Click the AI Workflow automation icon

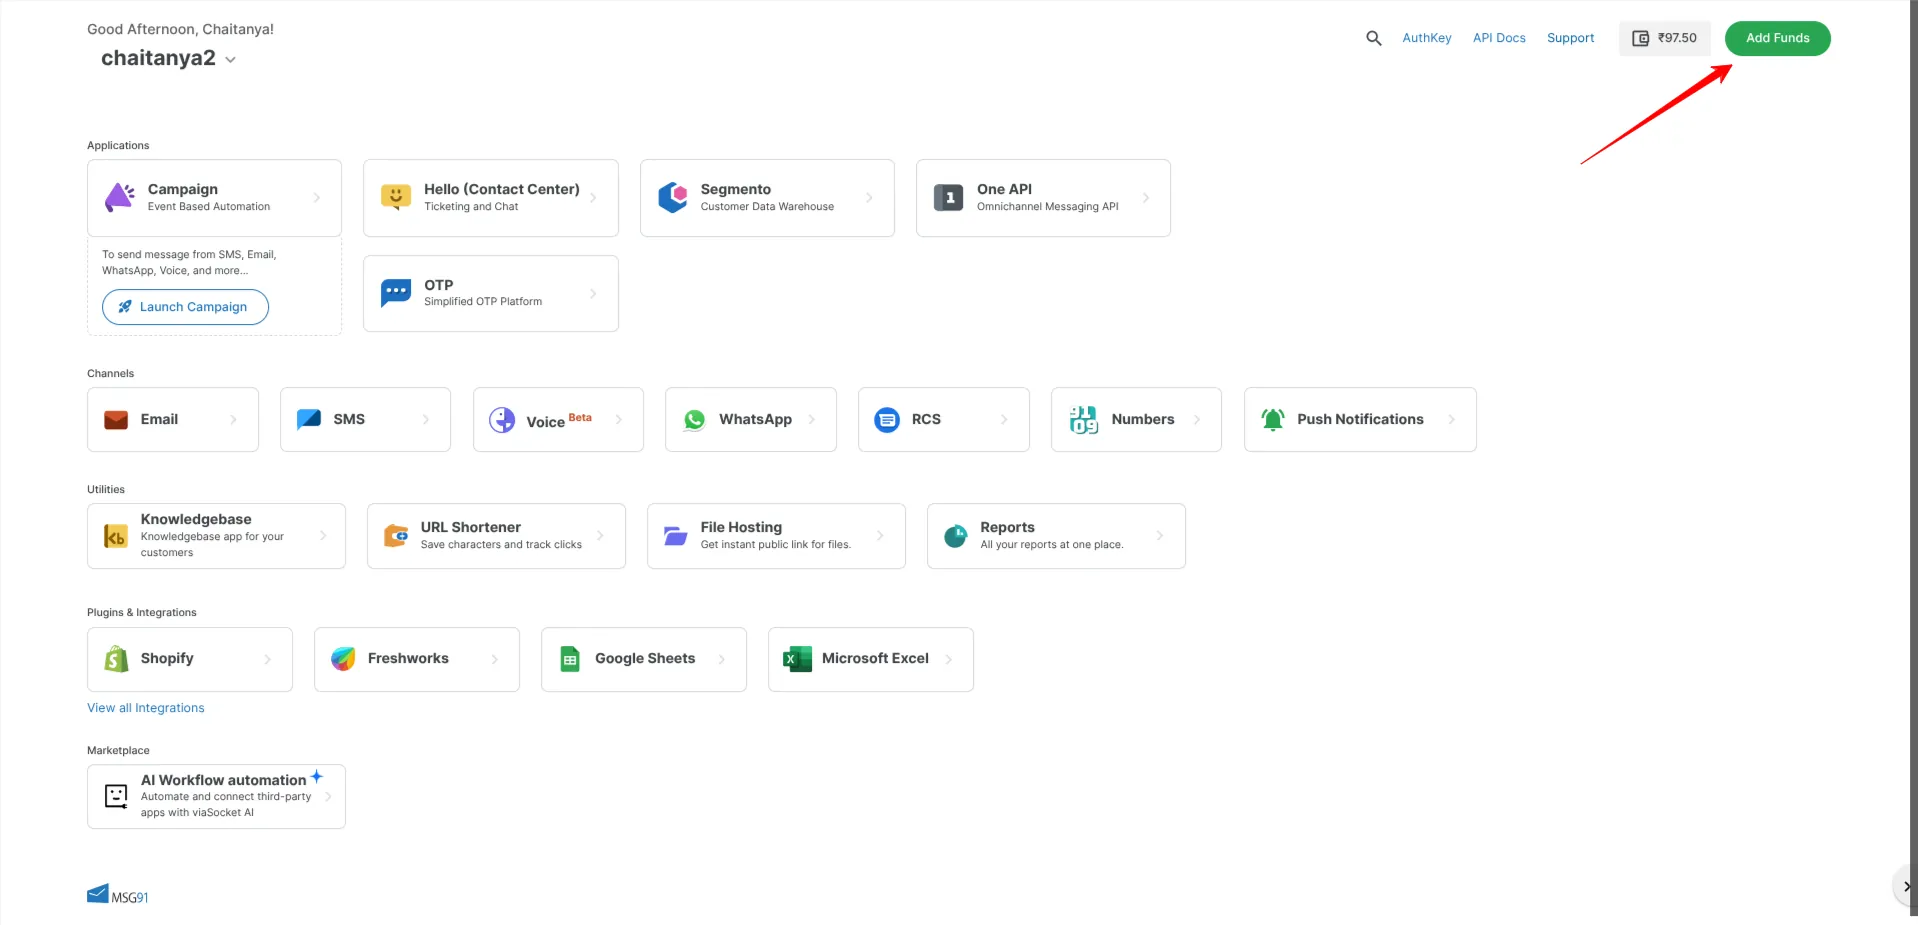[x=116, y=796]
